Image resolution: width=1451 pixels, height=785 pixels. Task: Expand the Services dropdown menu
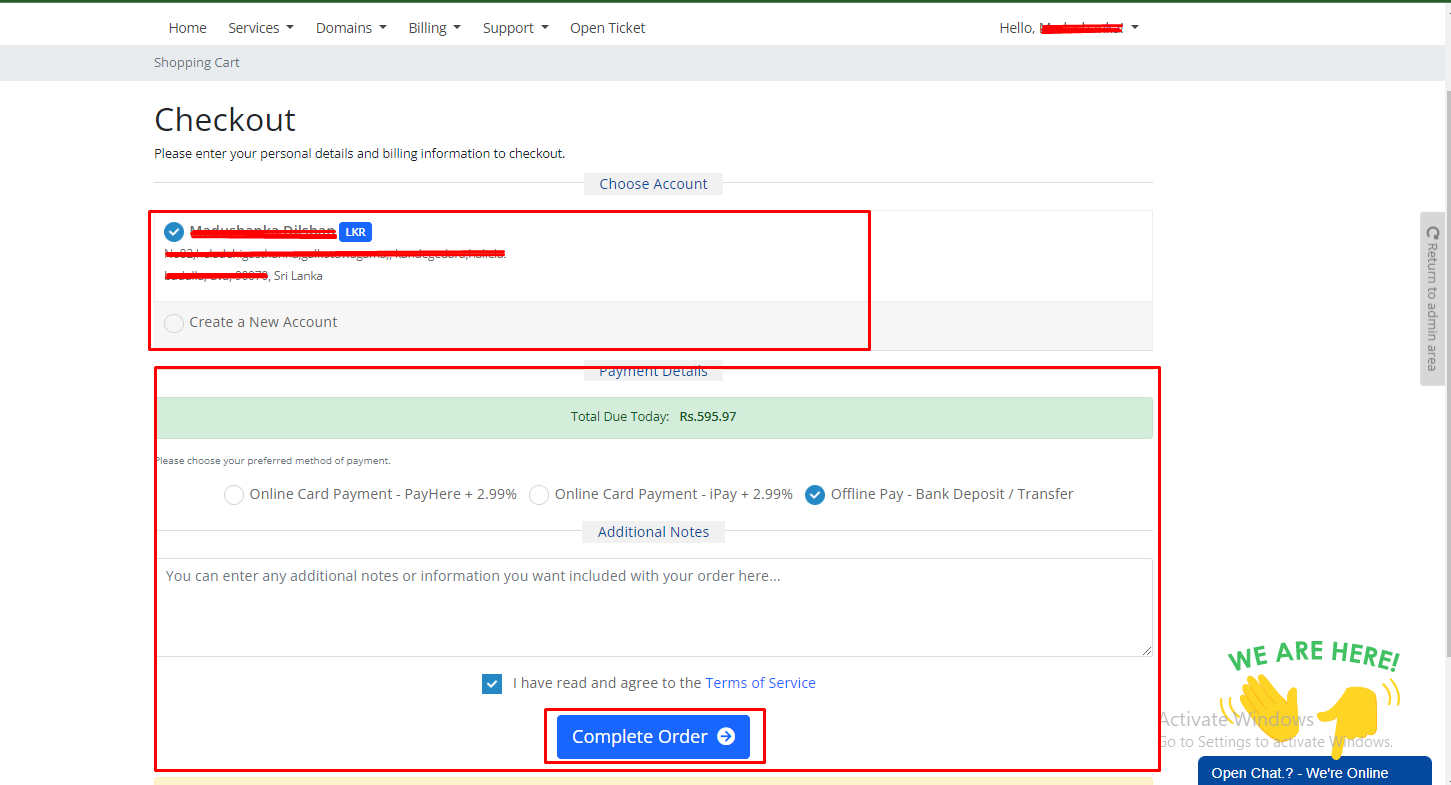(260, 28)
